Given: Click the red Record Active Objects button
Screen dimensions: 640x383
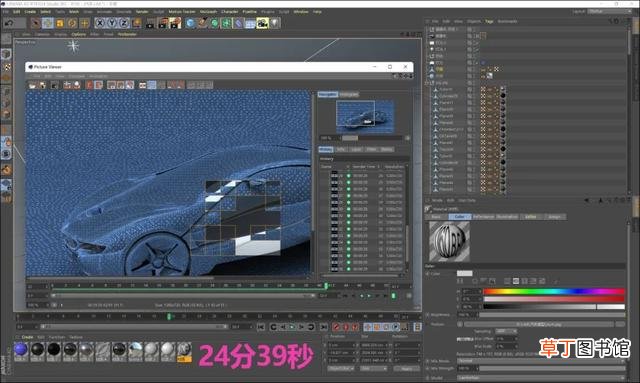Looking at the screenshot, I should click(x=336, y=327).
